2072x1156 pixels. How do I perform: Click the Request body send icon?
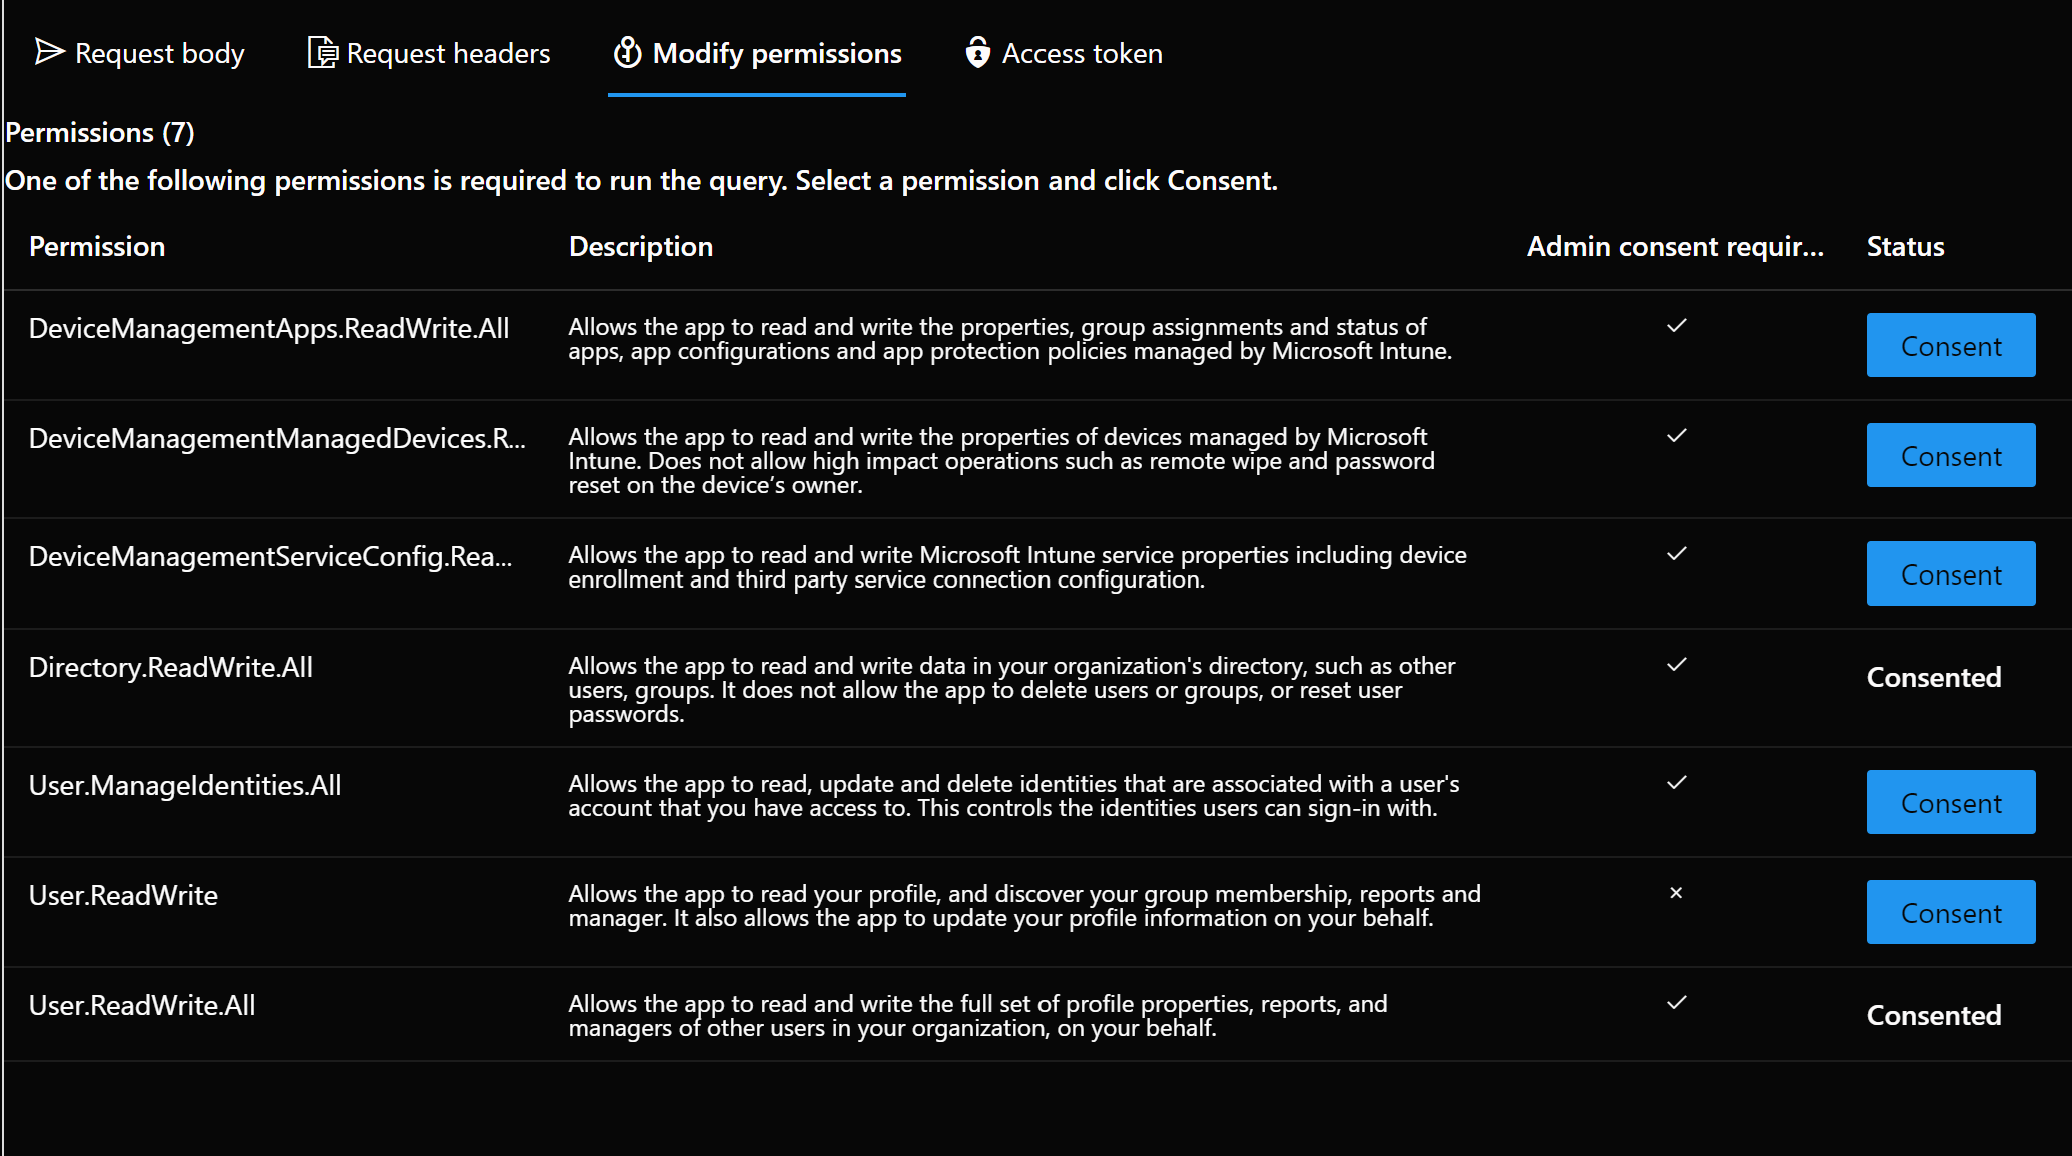tap(48, 52)
